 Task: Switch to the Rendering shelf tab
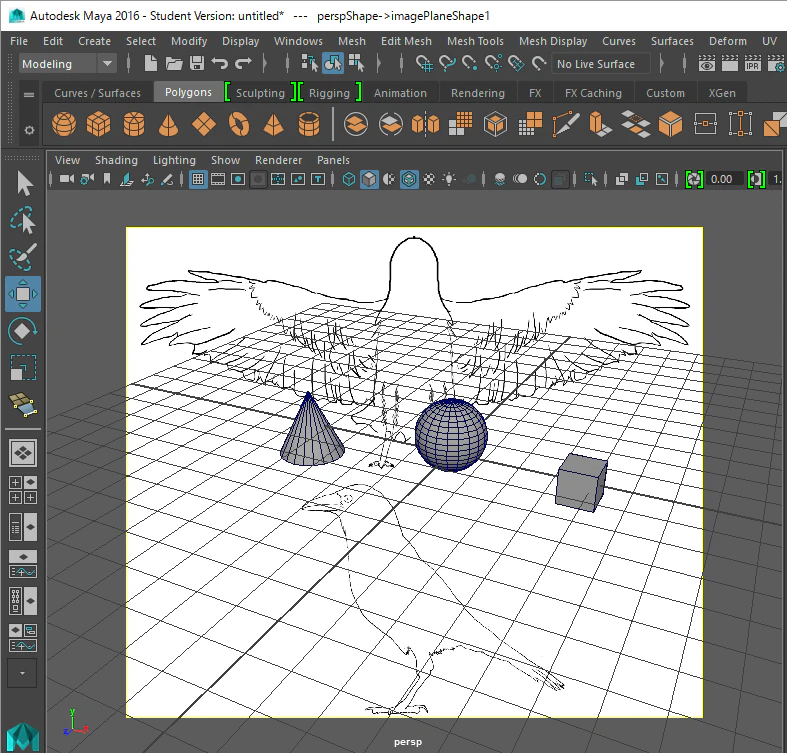478,93
